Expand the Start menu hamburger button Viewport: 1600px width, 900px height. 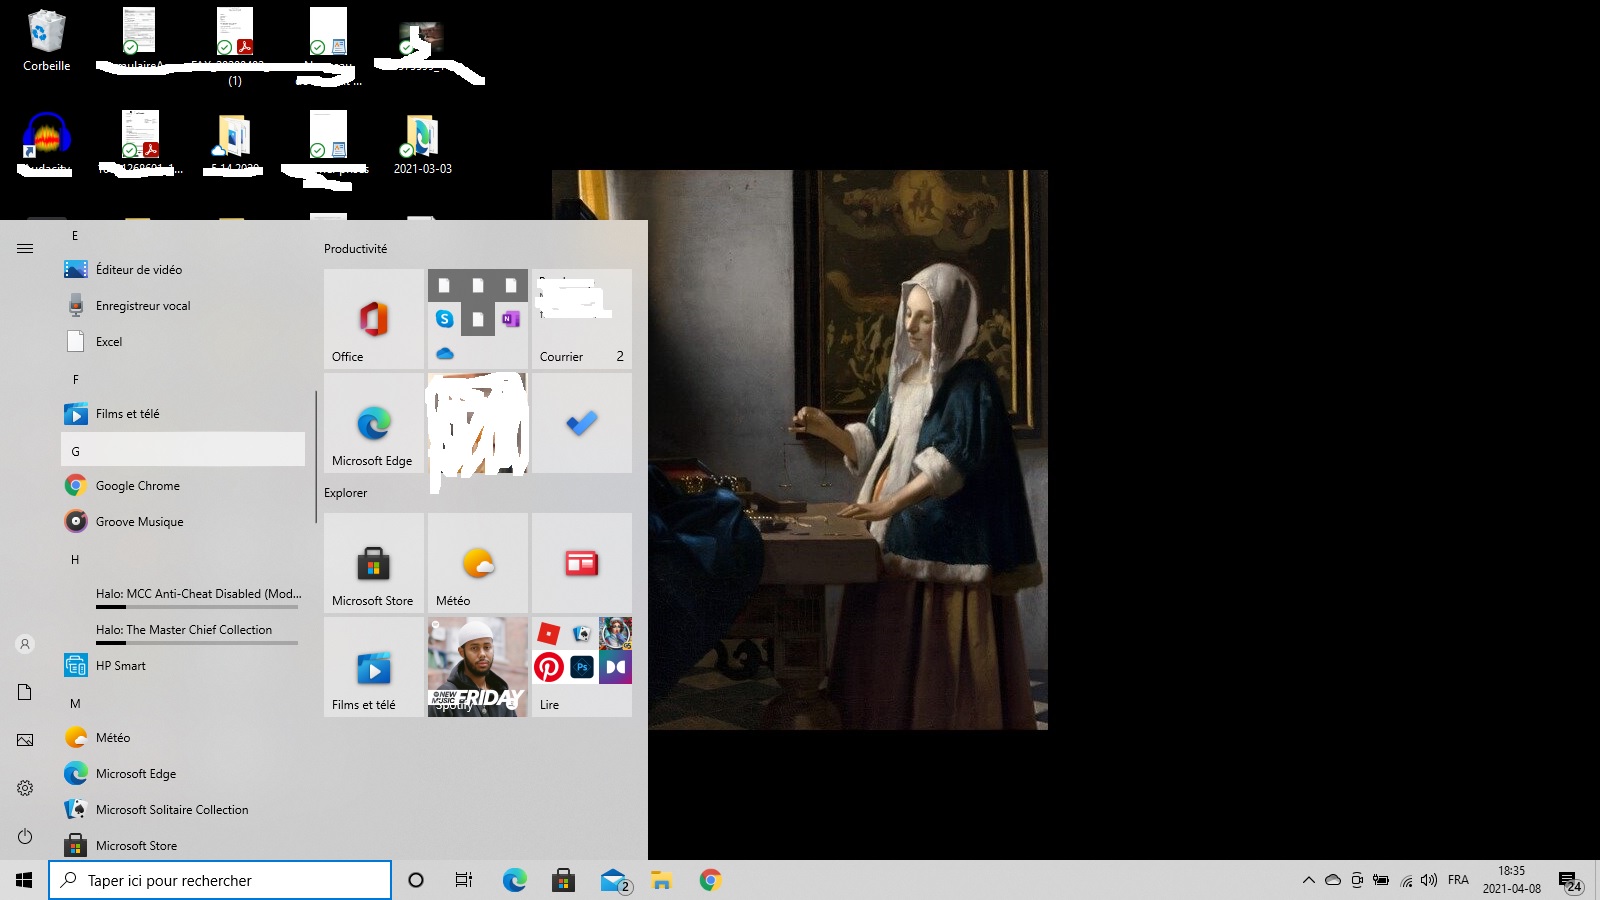click(25, 248)
